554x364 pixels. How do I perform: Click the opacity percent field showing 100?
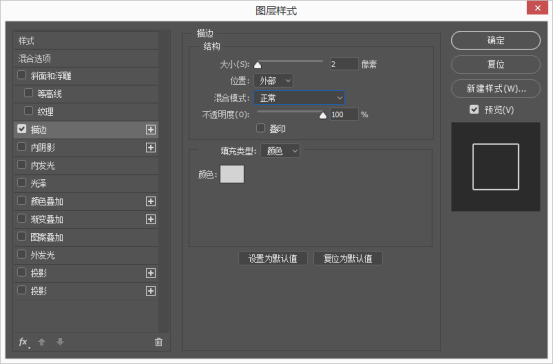[344, 115]
